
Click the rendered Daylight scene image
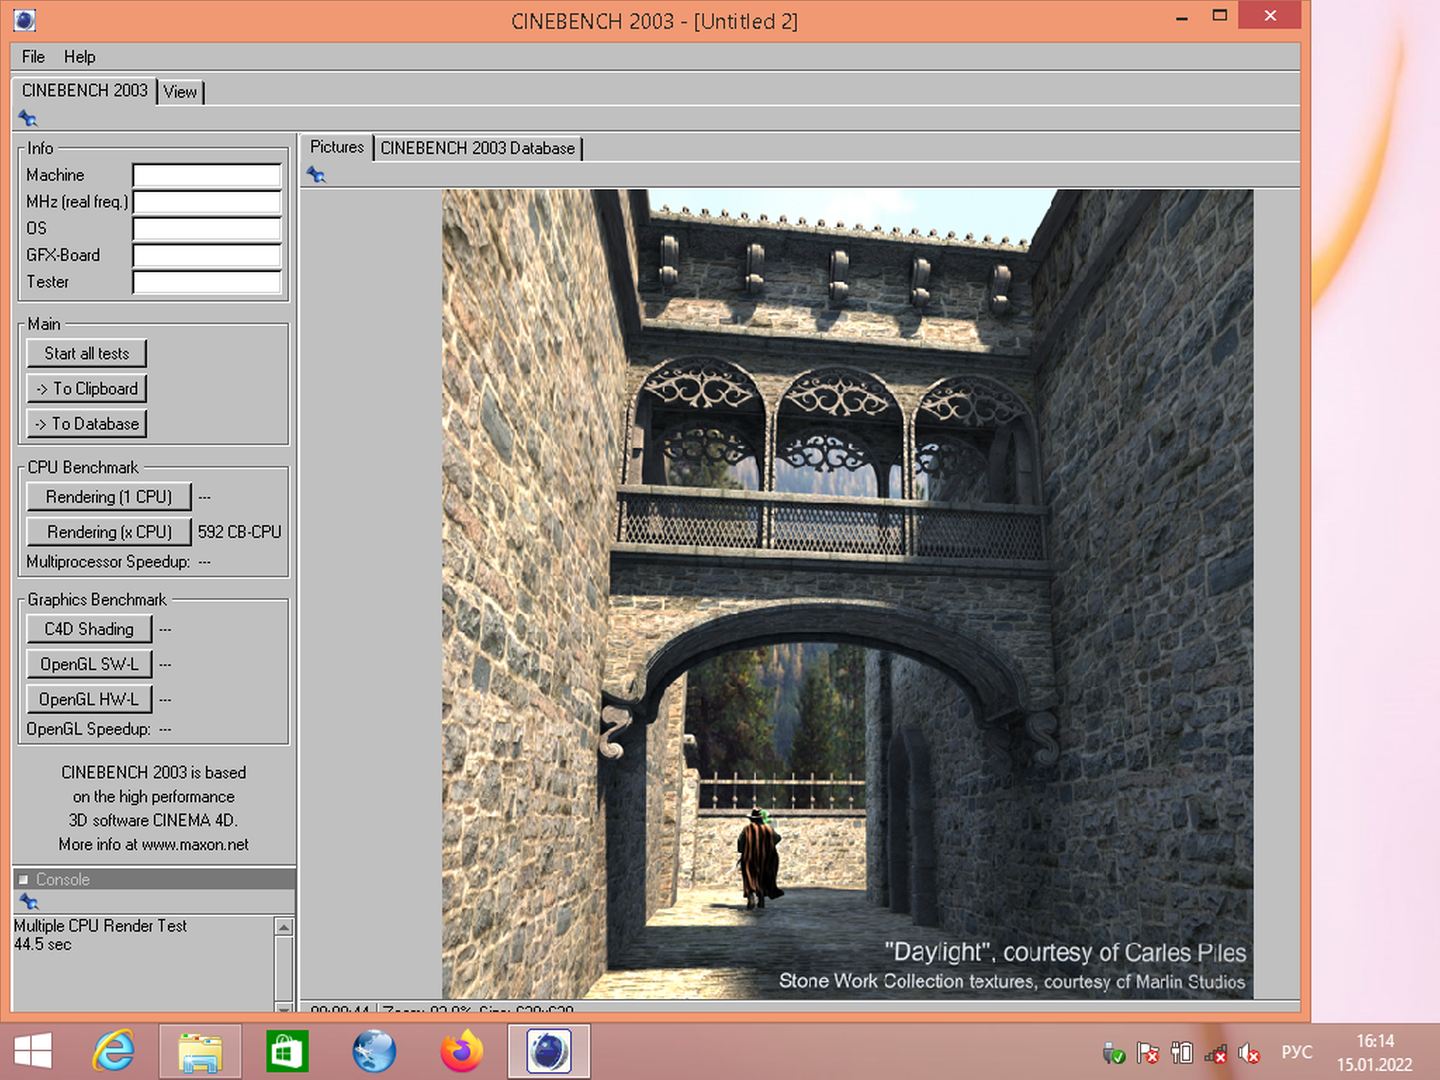click(x=847, y=594)
